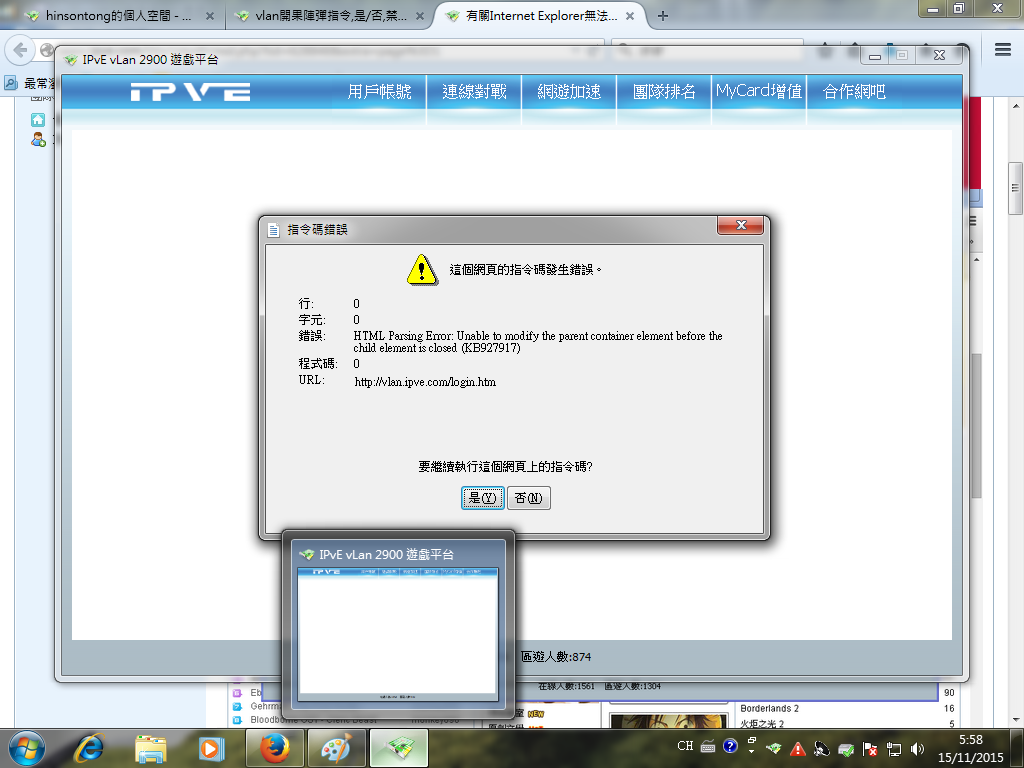Switch to the 有關Internet Explorer無法 browser tab
The height and width of the screenshot is (768, 1024).
click(541, 16)
